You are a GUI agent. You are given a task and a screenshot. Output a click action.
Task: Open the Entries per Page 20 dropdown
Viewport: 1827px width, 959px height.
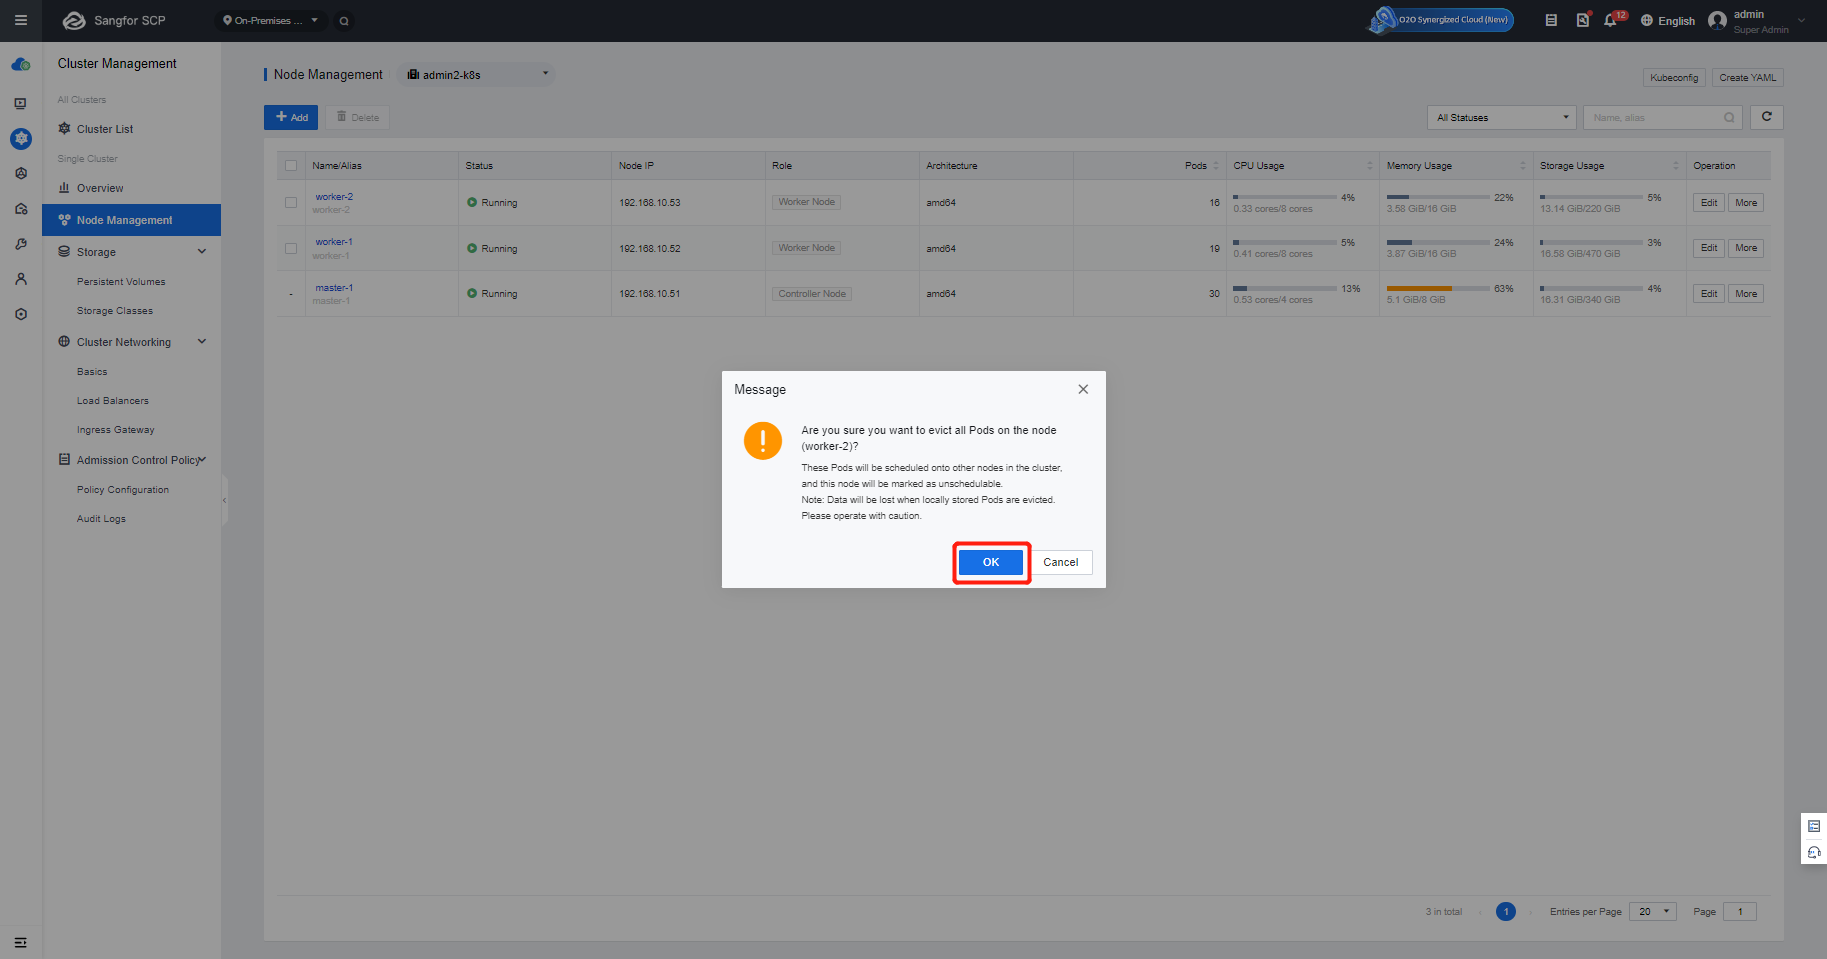(1652, 912)
